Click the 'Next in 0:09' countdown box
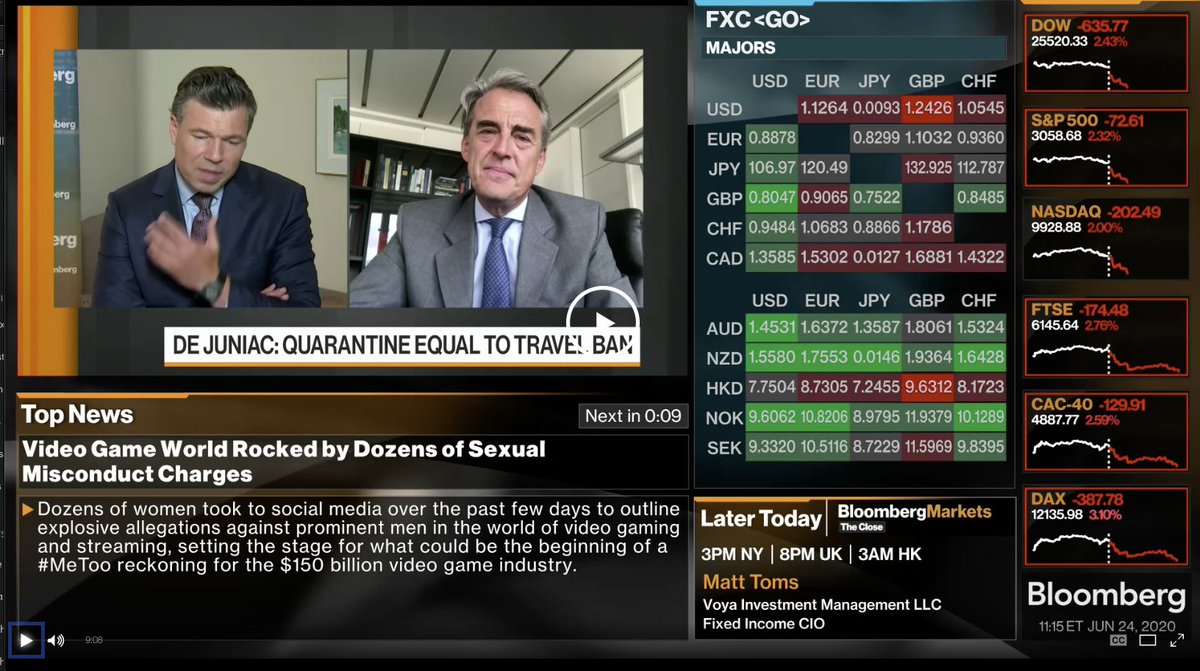Screen dimensions: 1200x671 (x=633, y=416)
